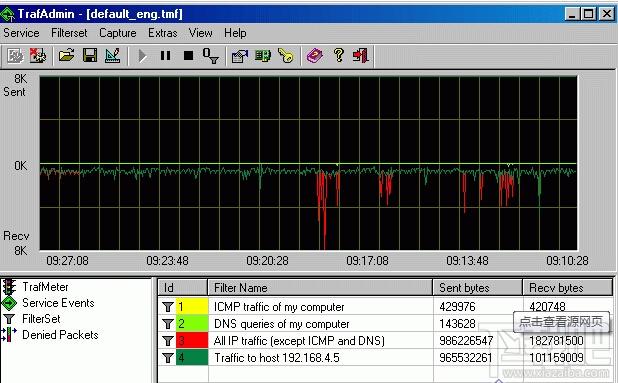Select Service Events in the left tree

58,303
